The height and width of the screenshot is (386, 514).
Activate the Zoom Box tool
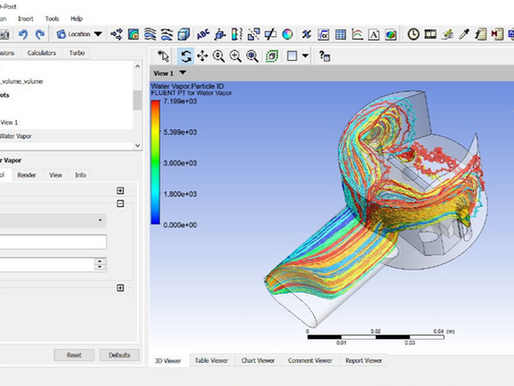(235, 56)
